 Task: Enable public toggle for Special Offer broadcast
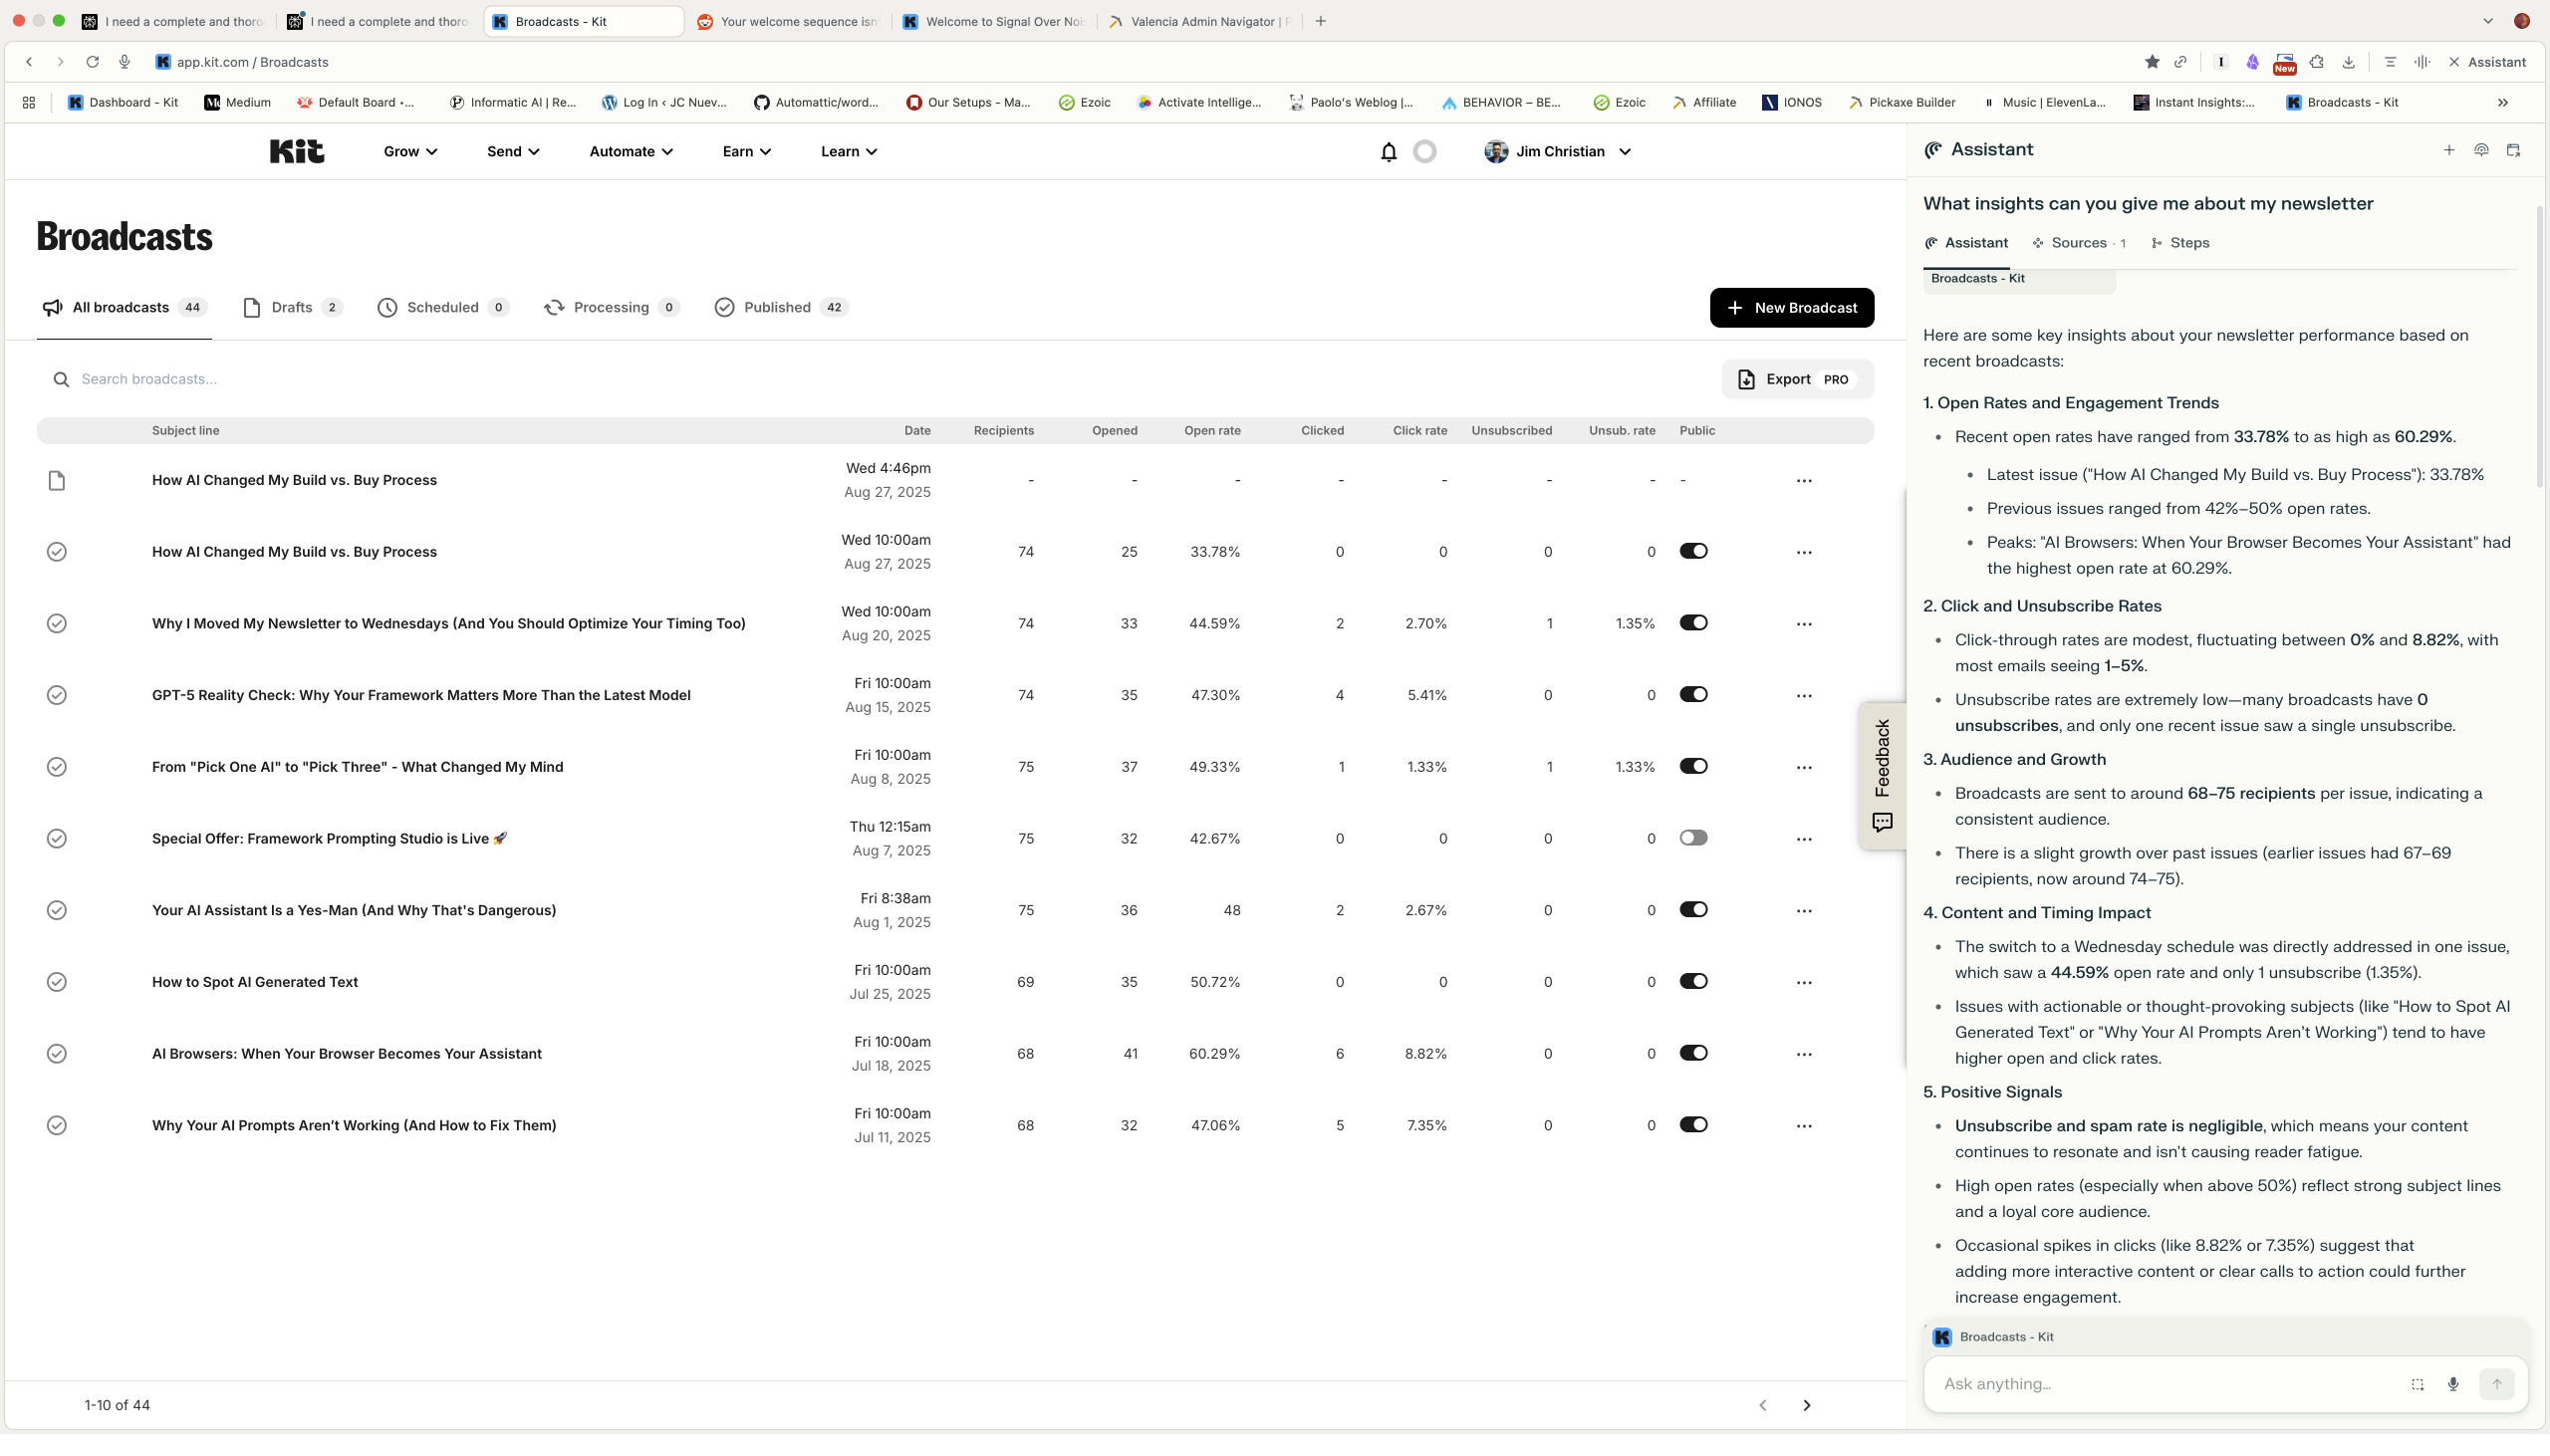tap(1693, 838)
